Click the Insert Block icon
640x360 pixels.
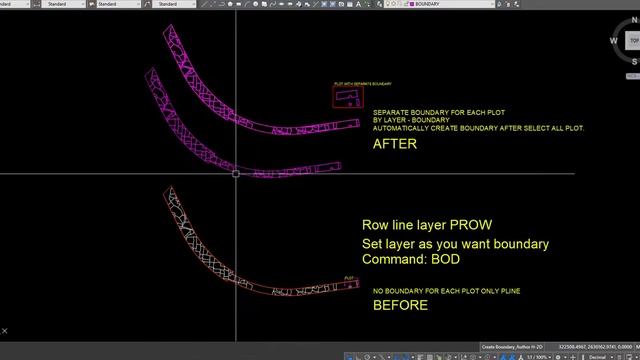click(298, 4)
